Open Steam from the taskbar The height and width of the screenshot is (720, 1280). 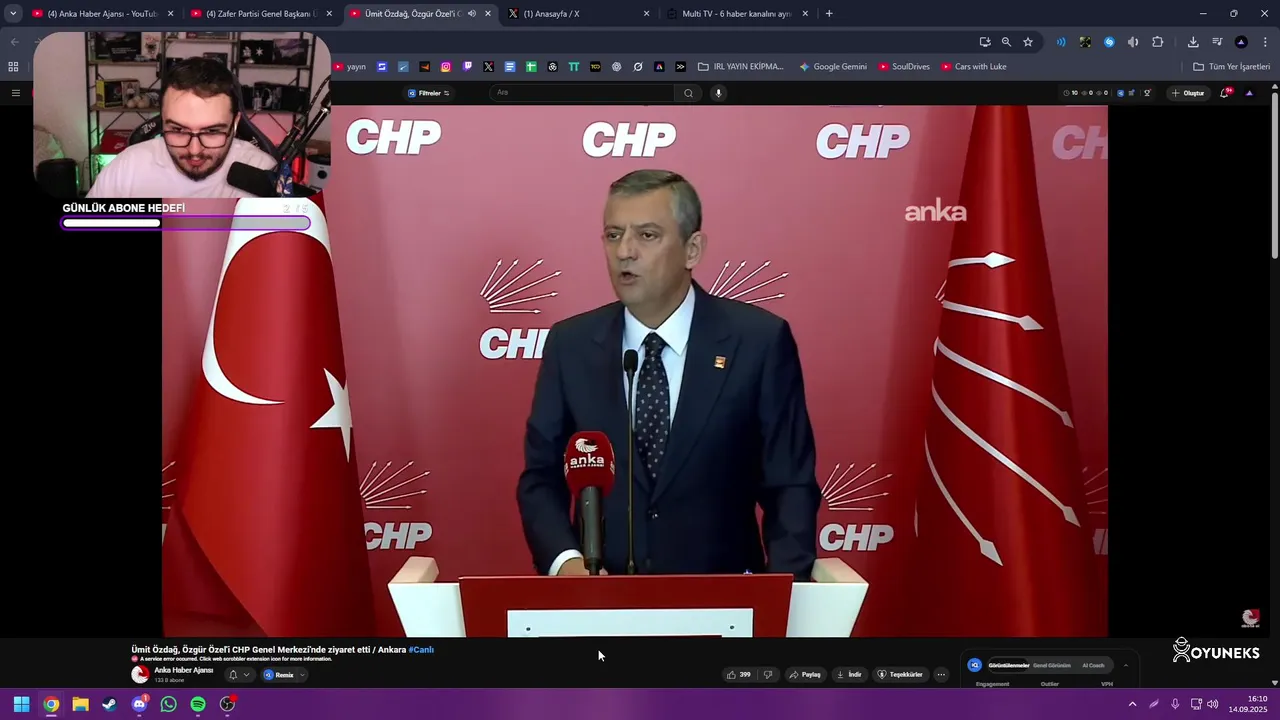[109, 704]
